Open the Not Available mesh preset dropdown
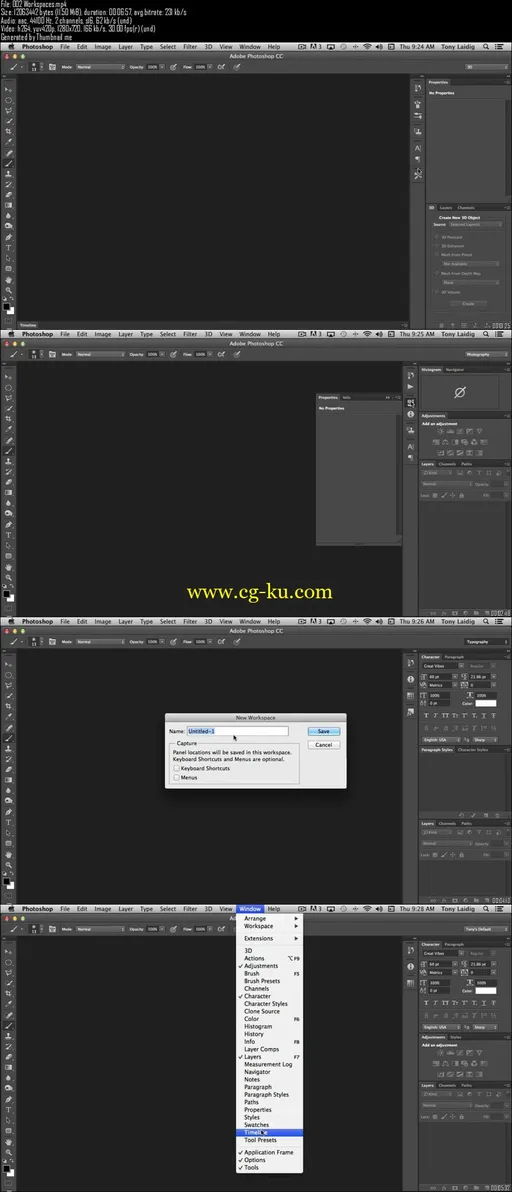This screenshot has width=512, height=1192. pos(471,264)
